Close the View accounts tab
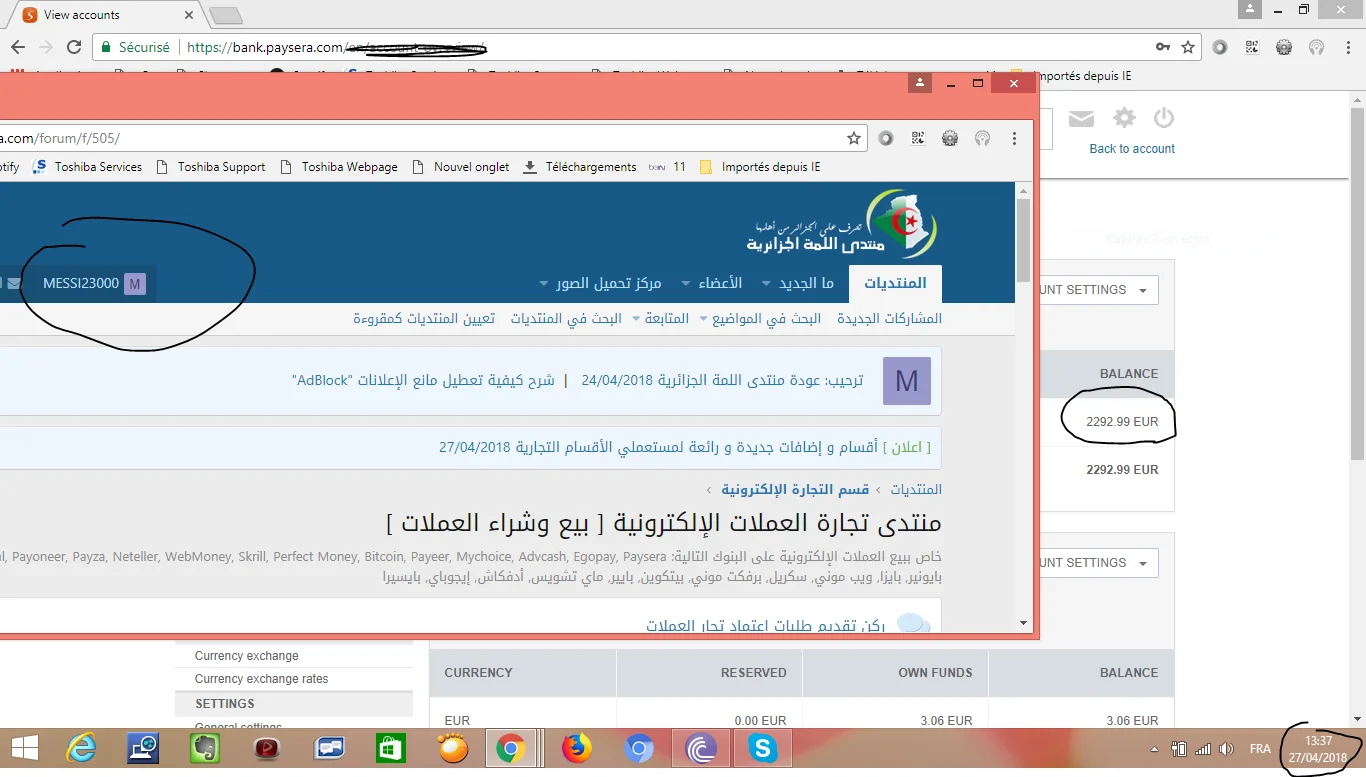The width and height of the screenshot is (1366, 777). (190, 15)
